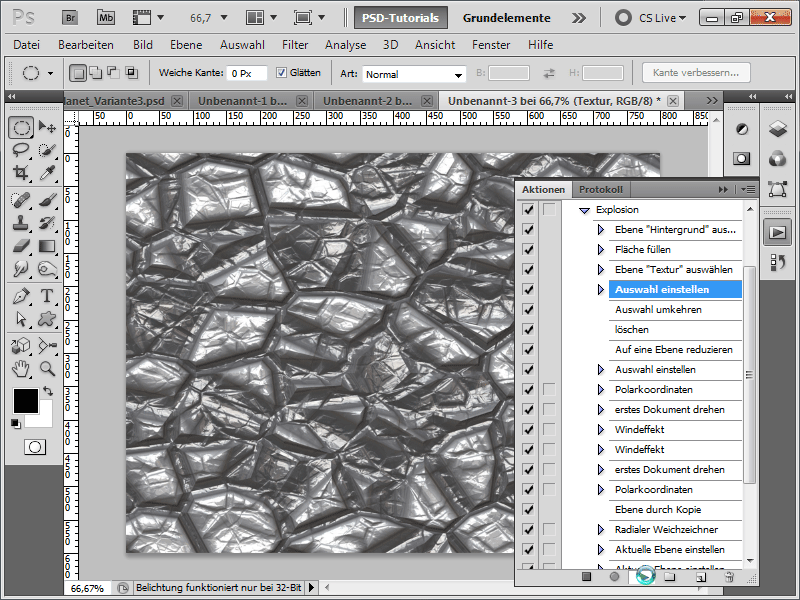This screenshot has height=600, width=800.
Task: Open the Layers panel dock icon
Action: [778, 129]
